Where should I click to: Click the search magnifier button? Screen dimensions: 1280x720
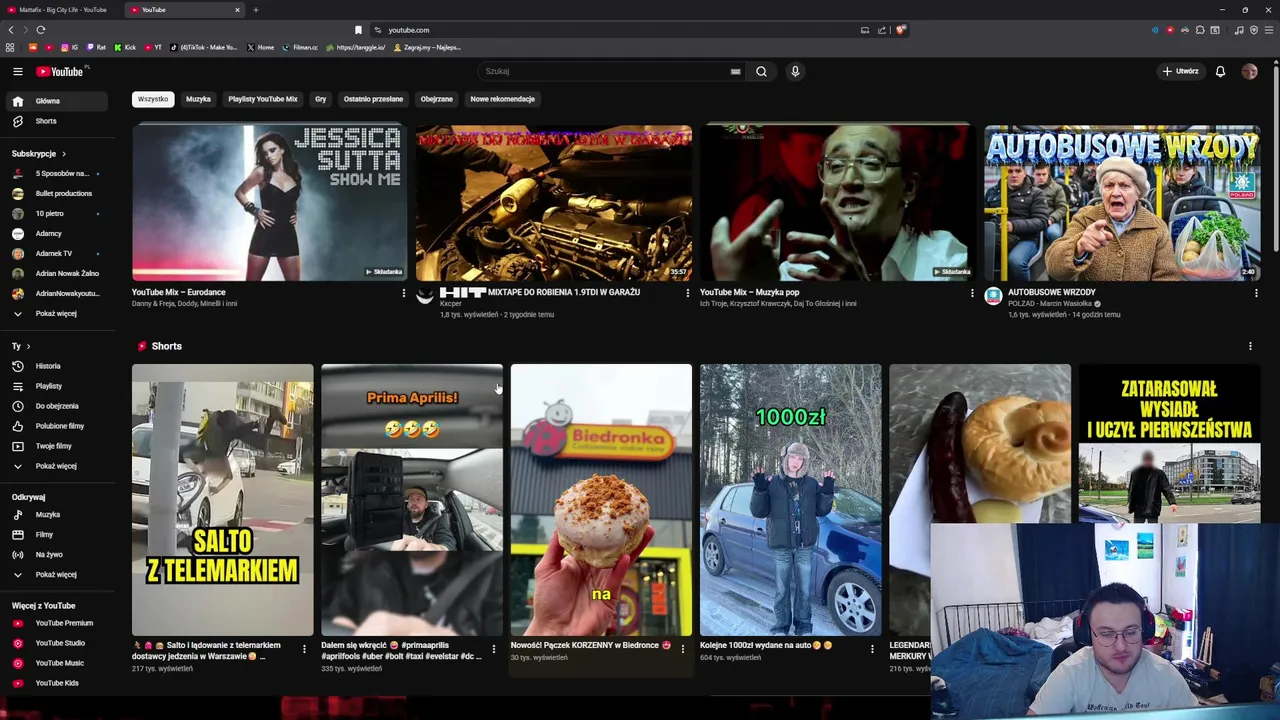point(761,71)
